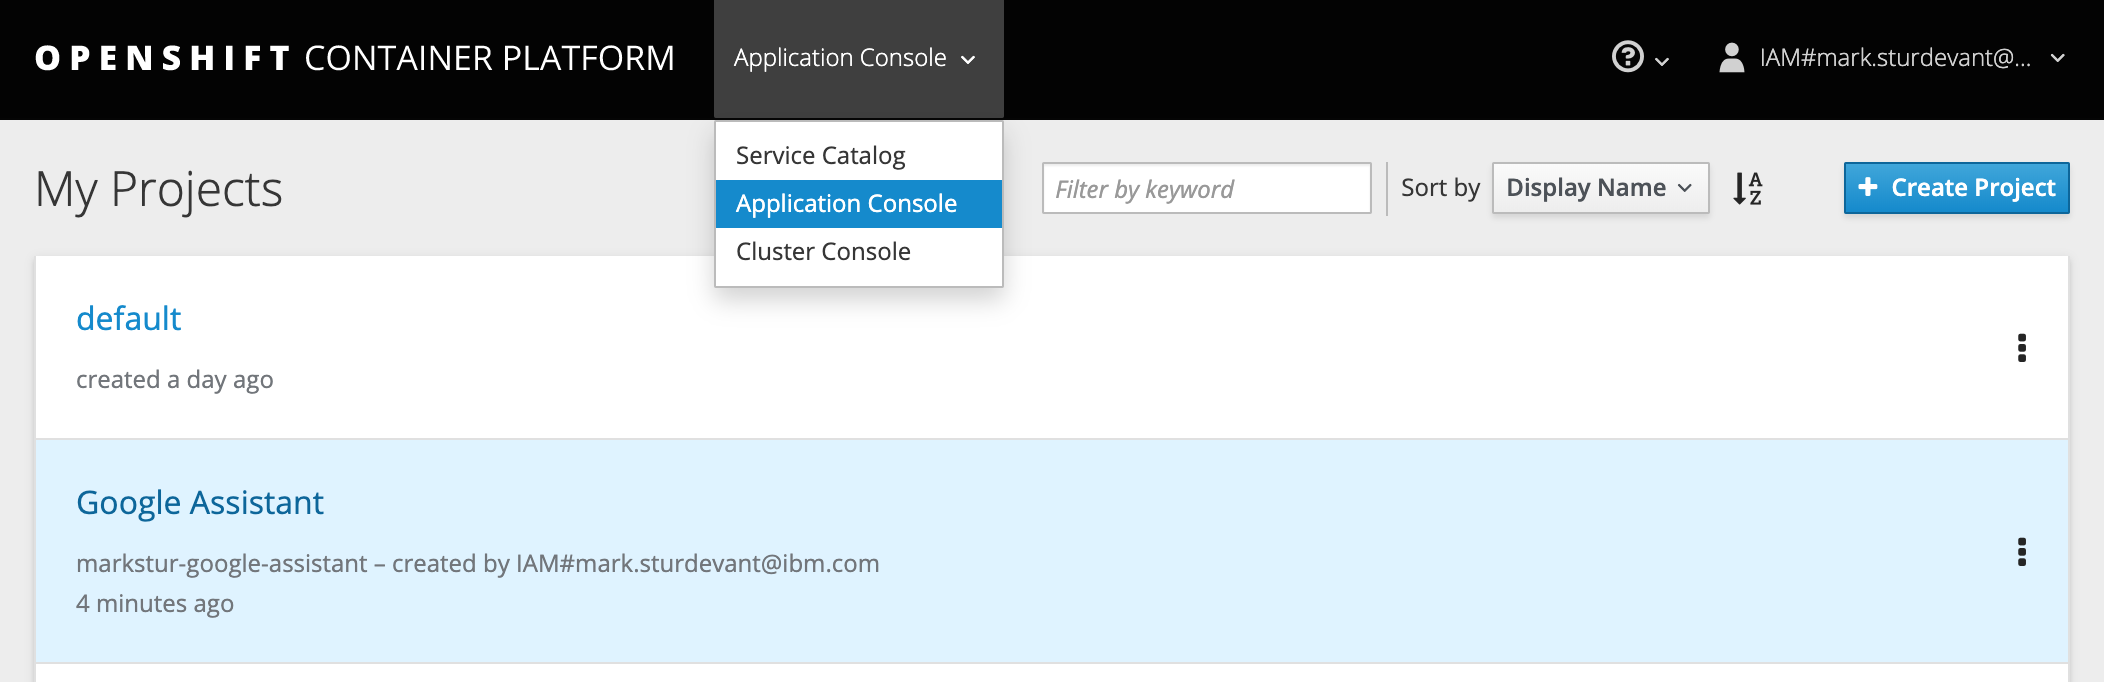Open kebab menu for Google Assistant project
This screenshot has width=2104, height=682.
click(2022, 552)
